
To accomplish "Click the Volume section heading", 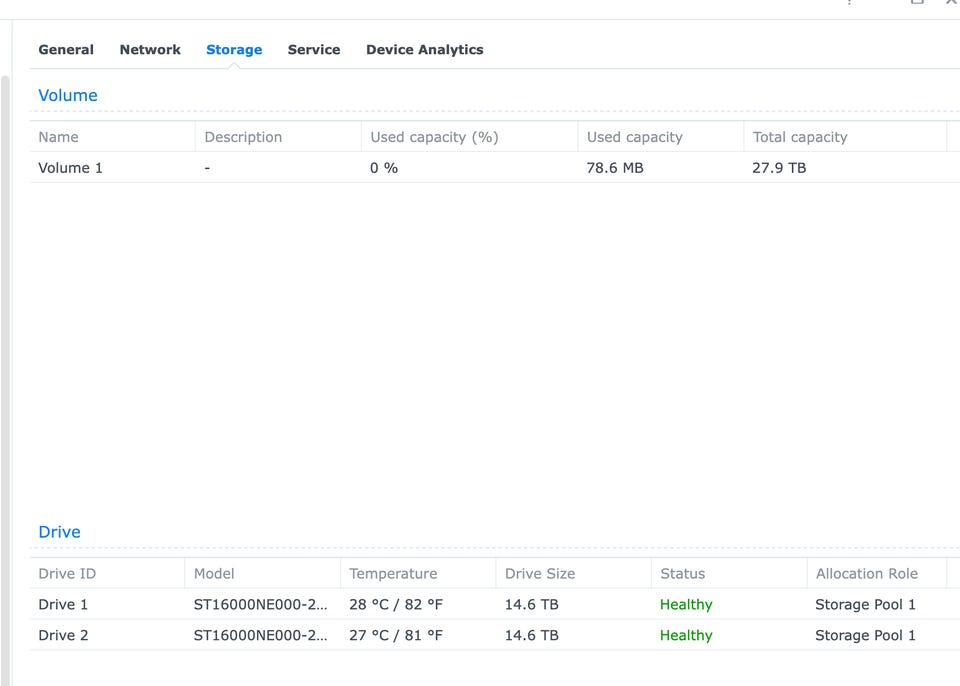I will coord(68,96).
